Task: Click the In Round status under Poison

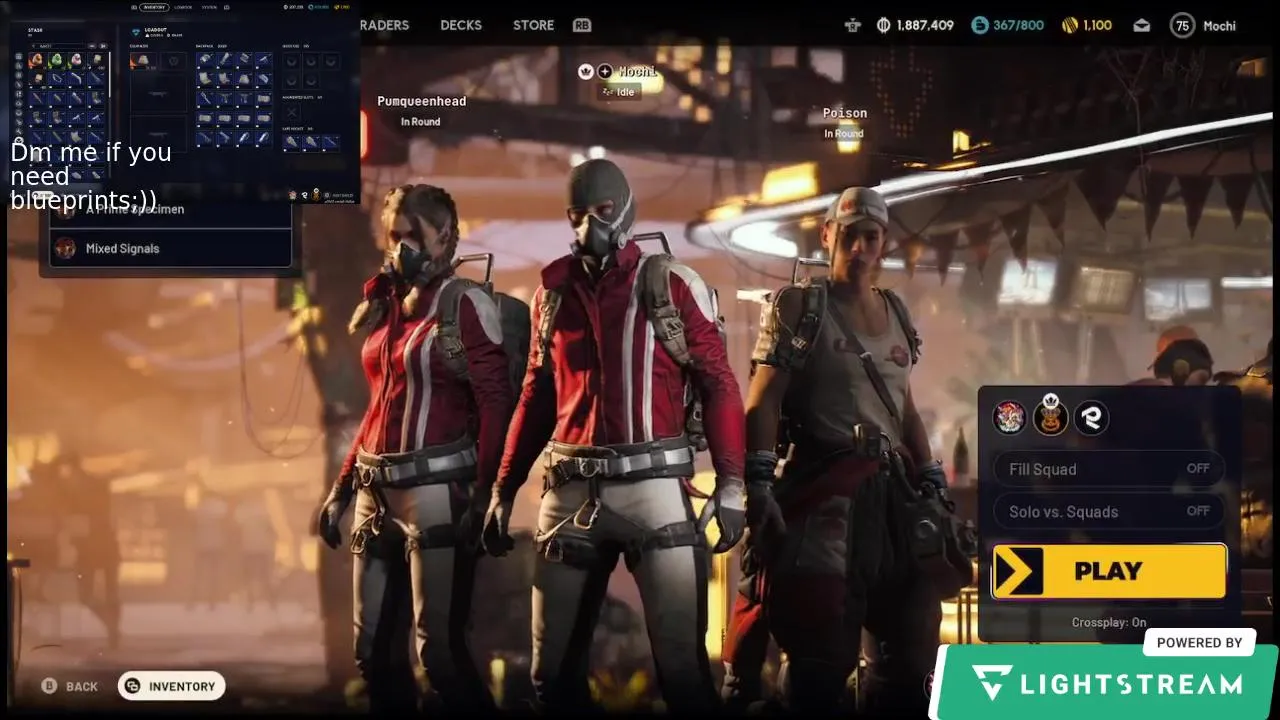Action: (844, 134)
